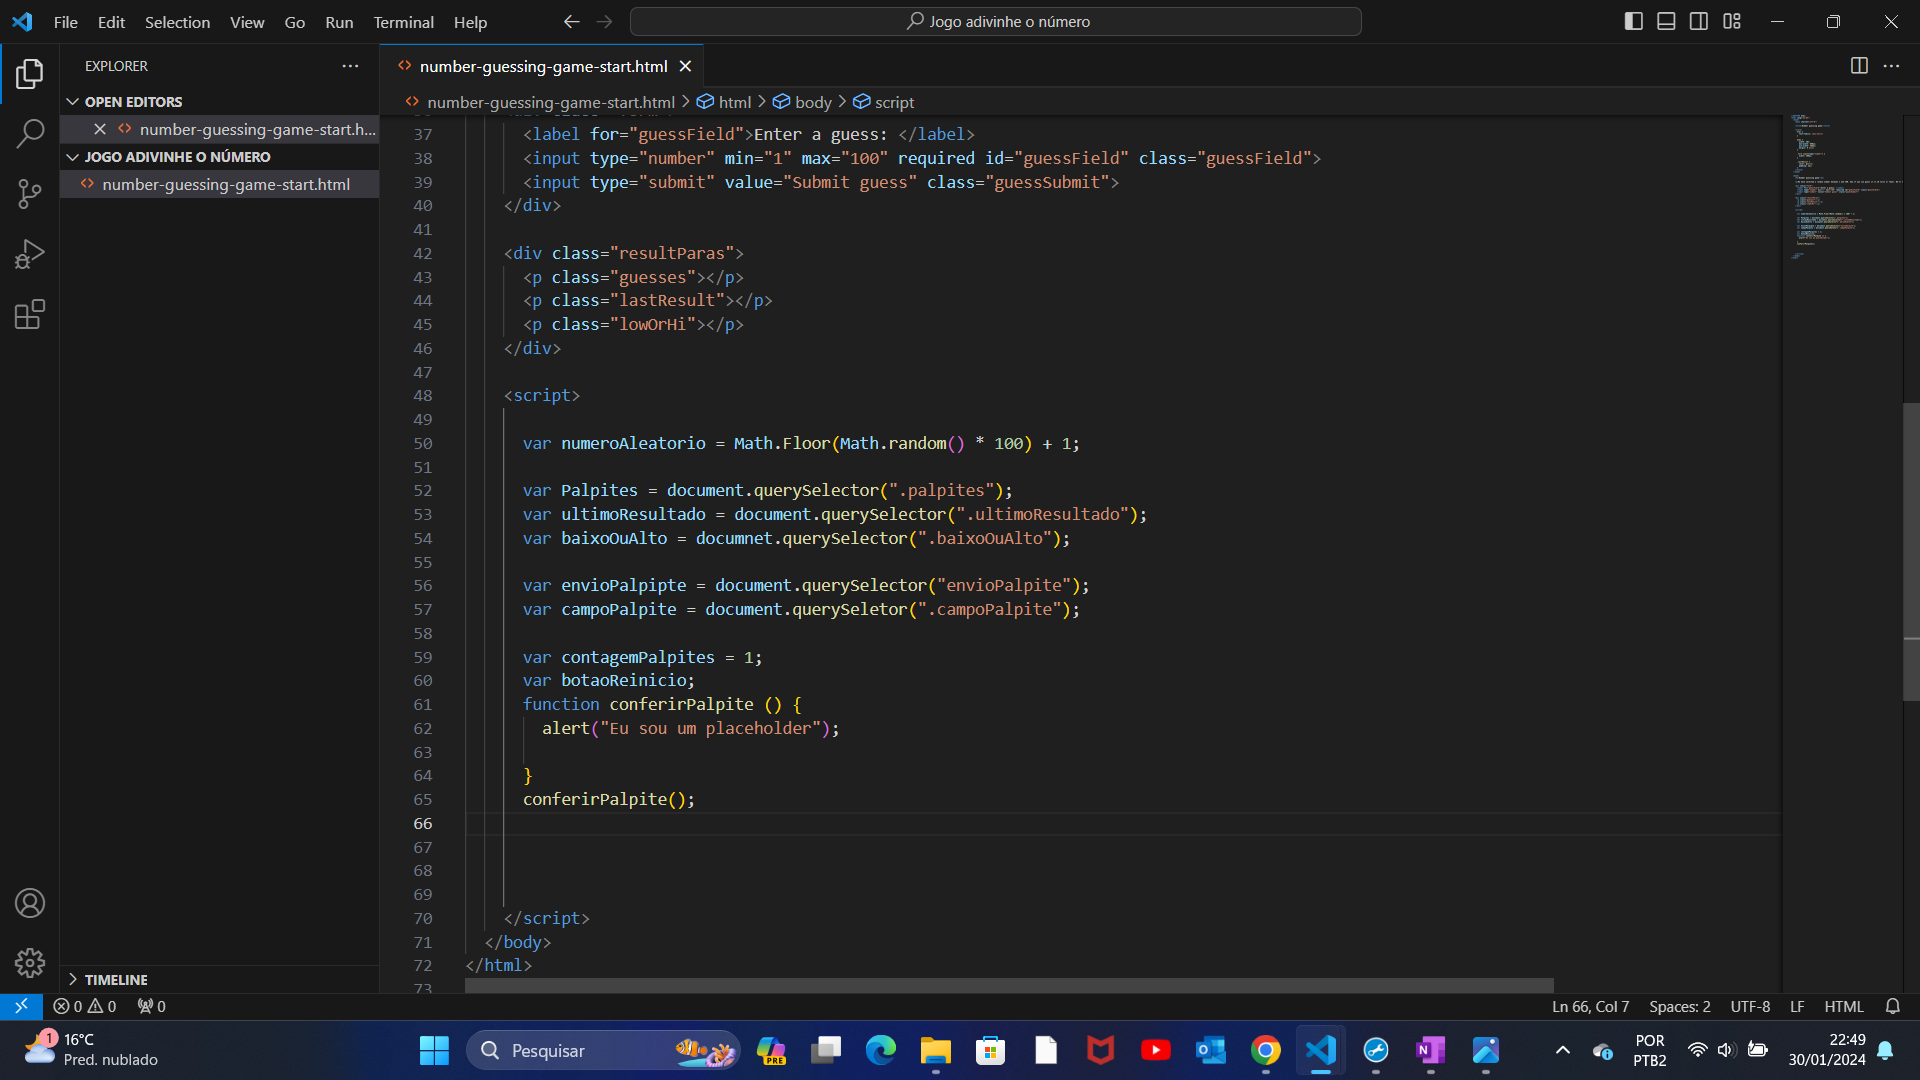
Task: Toggle Panel layout icon
Action: pos(1666,21)
